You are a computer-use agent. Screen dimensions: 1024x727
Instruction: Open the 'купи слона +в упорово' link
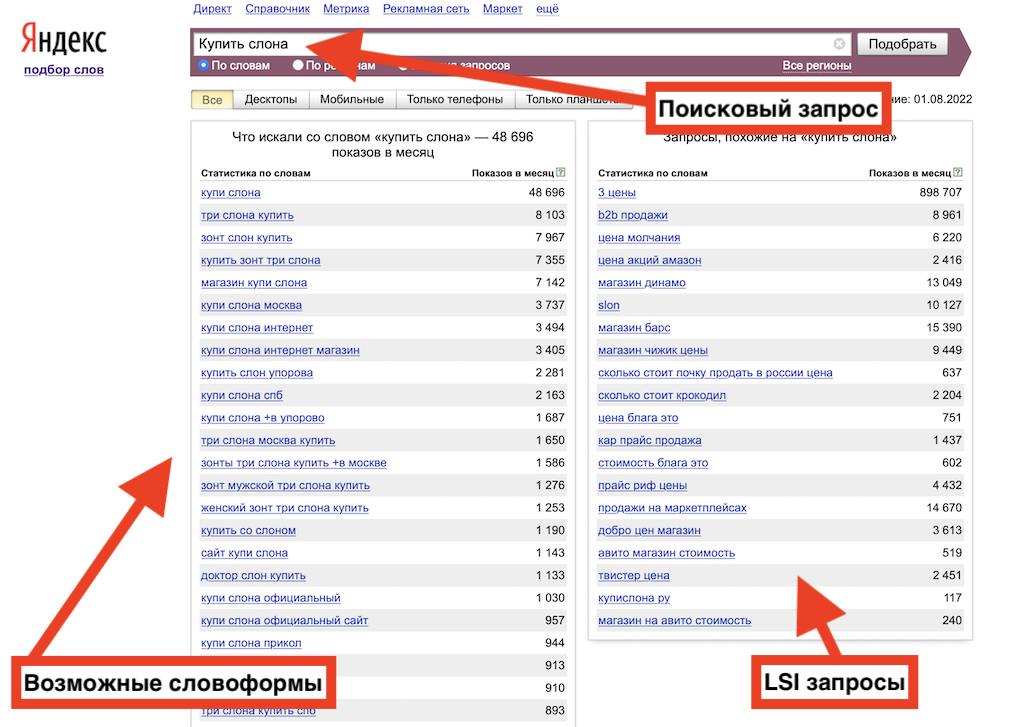(x=263, y=418)
